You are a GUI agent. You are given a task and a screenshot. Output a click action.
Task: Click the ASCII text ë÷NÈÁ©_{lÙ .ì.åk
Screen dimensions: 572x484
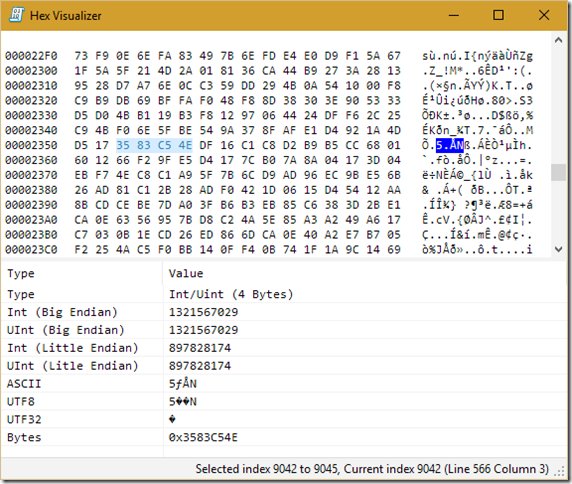[x=478, y=175]
